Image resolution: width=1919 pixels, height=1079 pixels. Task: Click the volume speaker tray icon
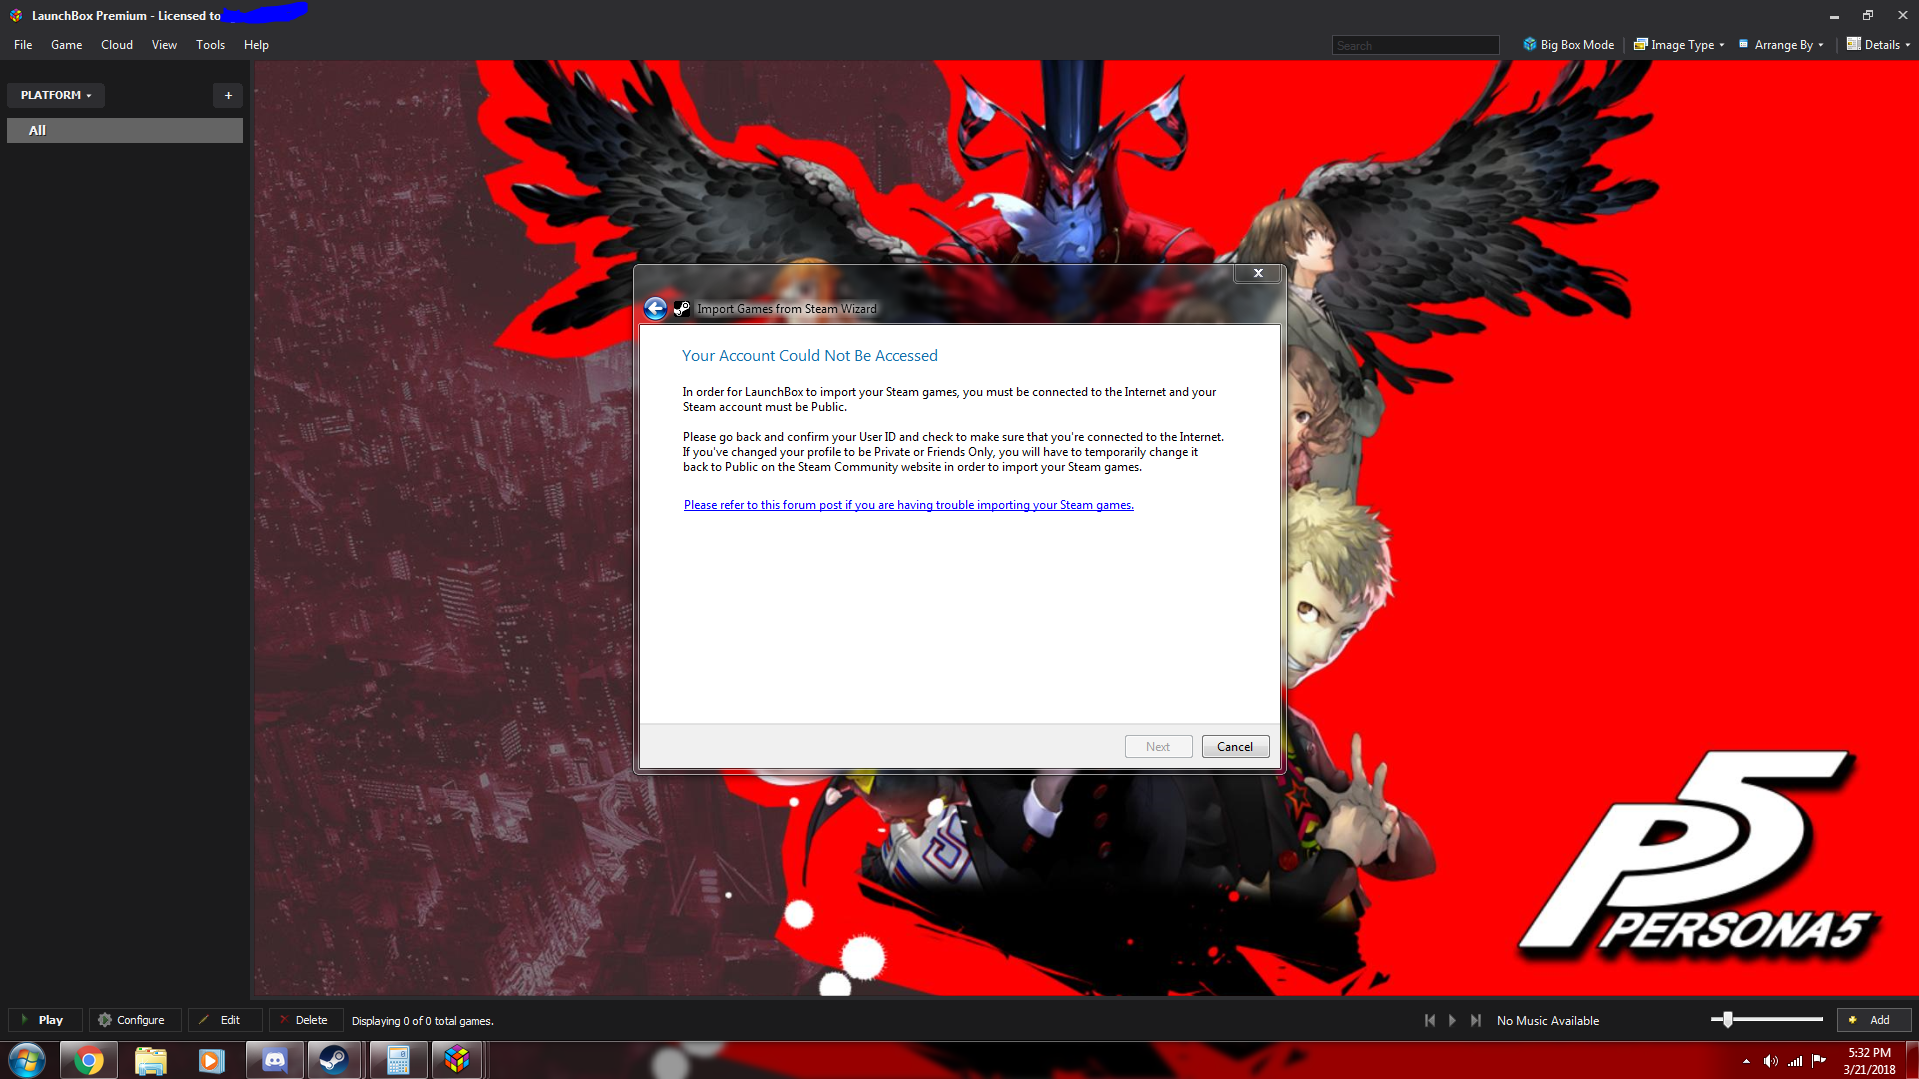tap(1770, 1061)
